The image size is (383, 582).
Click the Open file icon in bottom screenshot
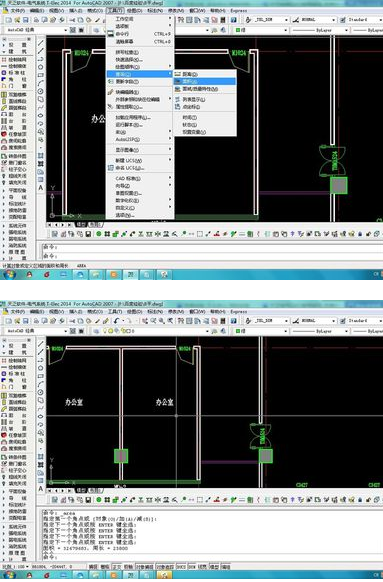tap(17, 321)
